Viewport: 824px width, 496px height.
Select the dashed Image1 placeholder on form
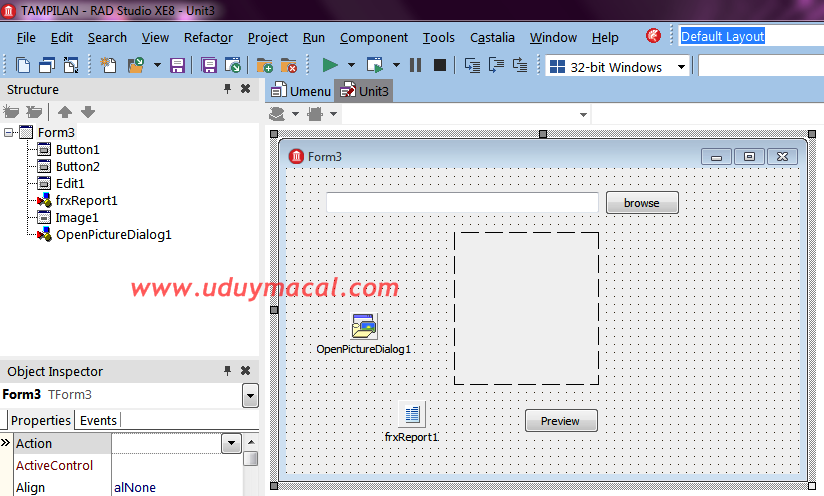(526, 308)
